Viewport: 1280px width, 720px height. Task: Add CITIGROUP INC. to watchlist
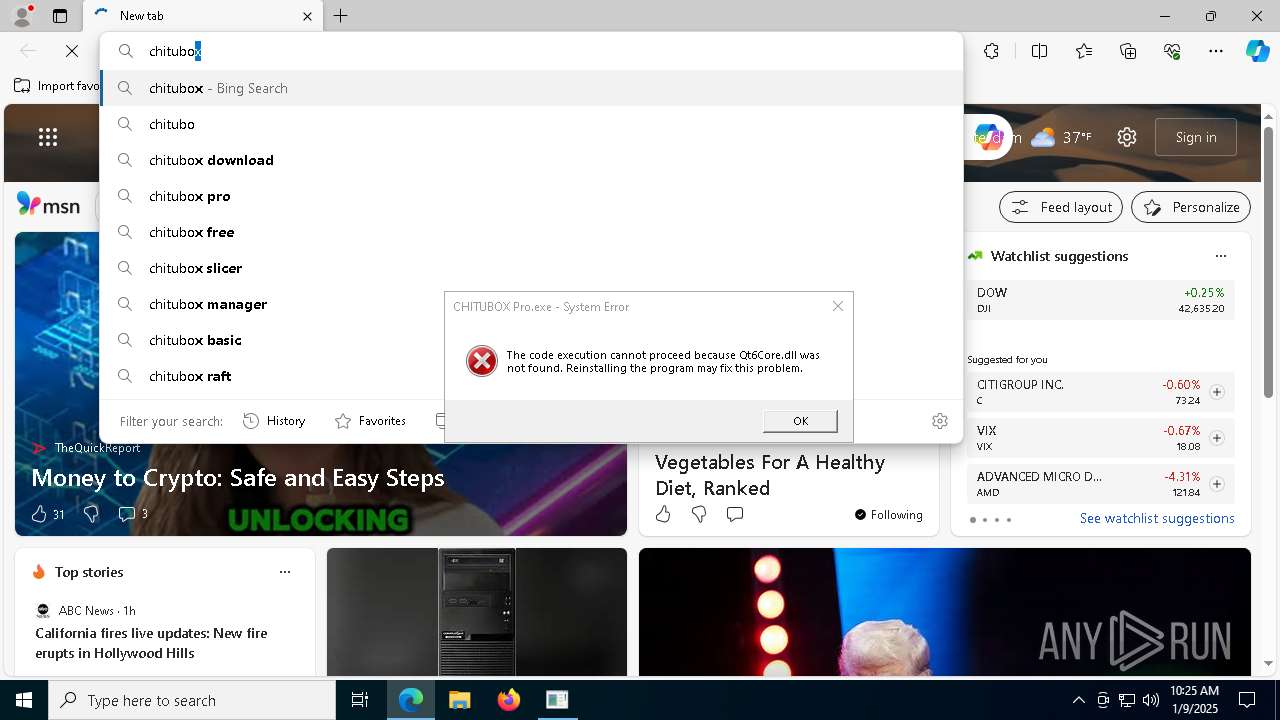1217,392
